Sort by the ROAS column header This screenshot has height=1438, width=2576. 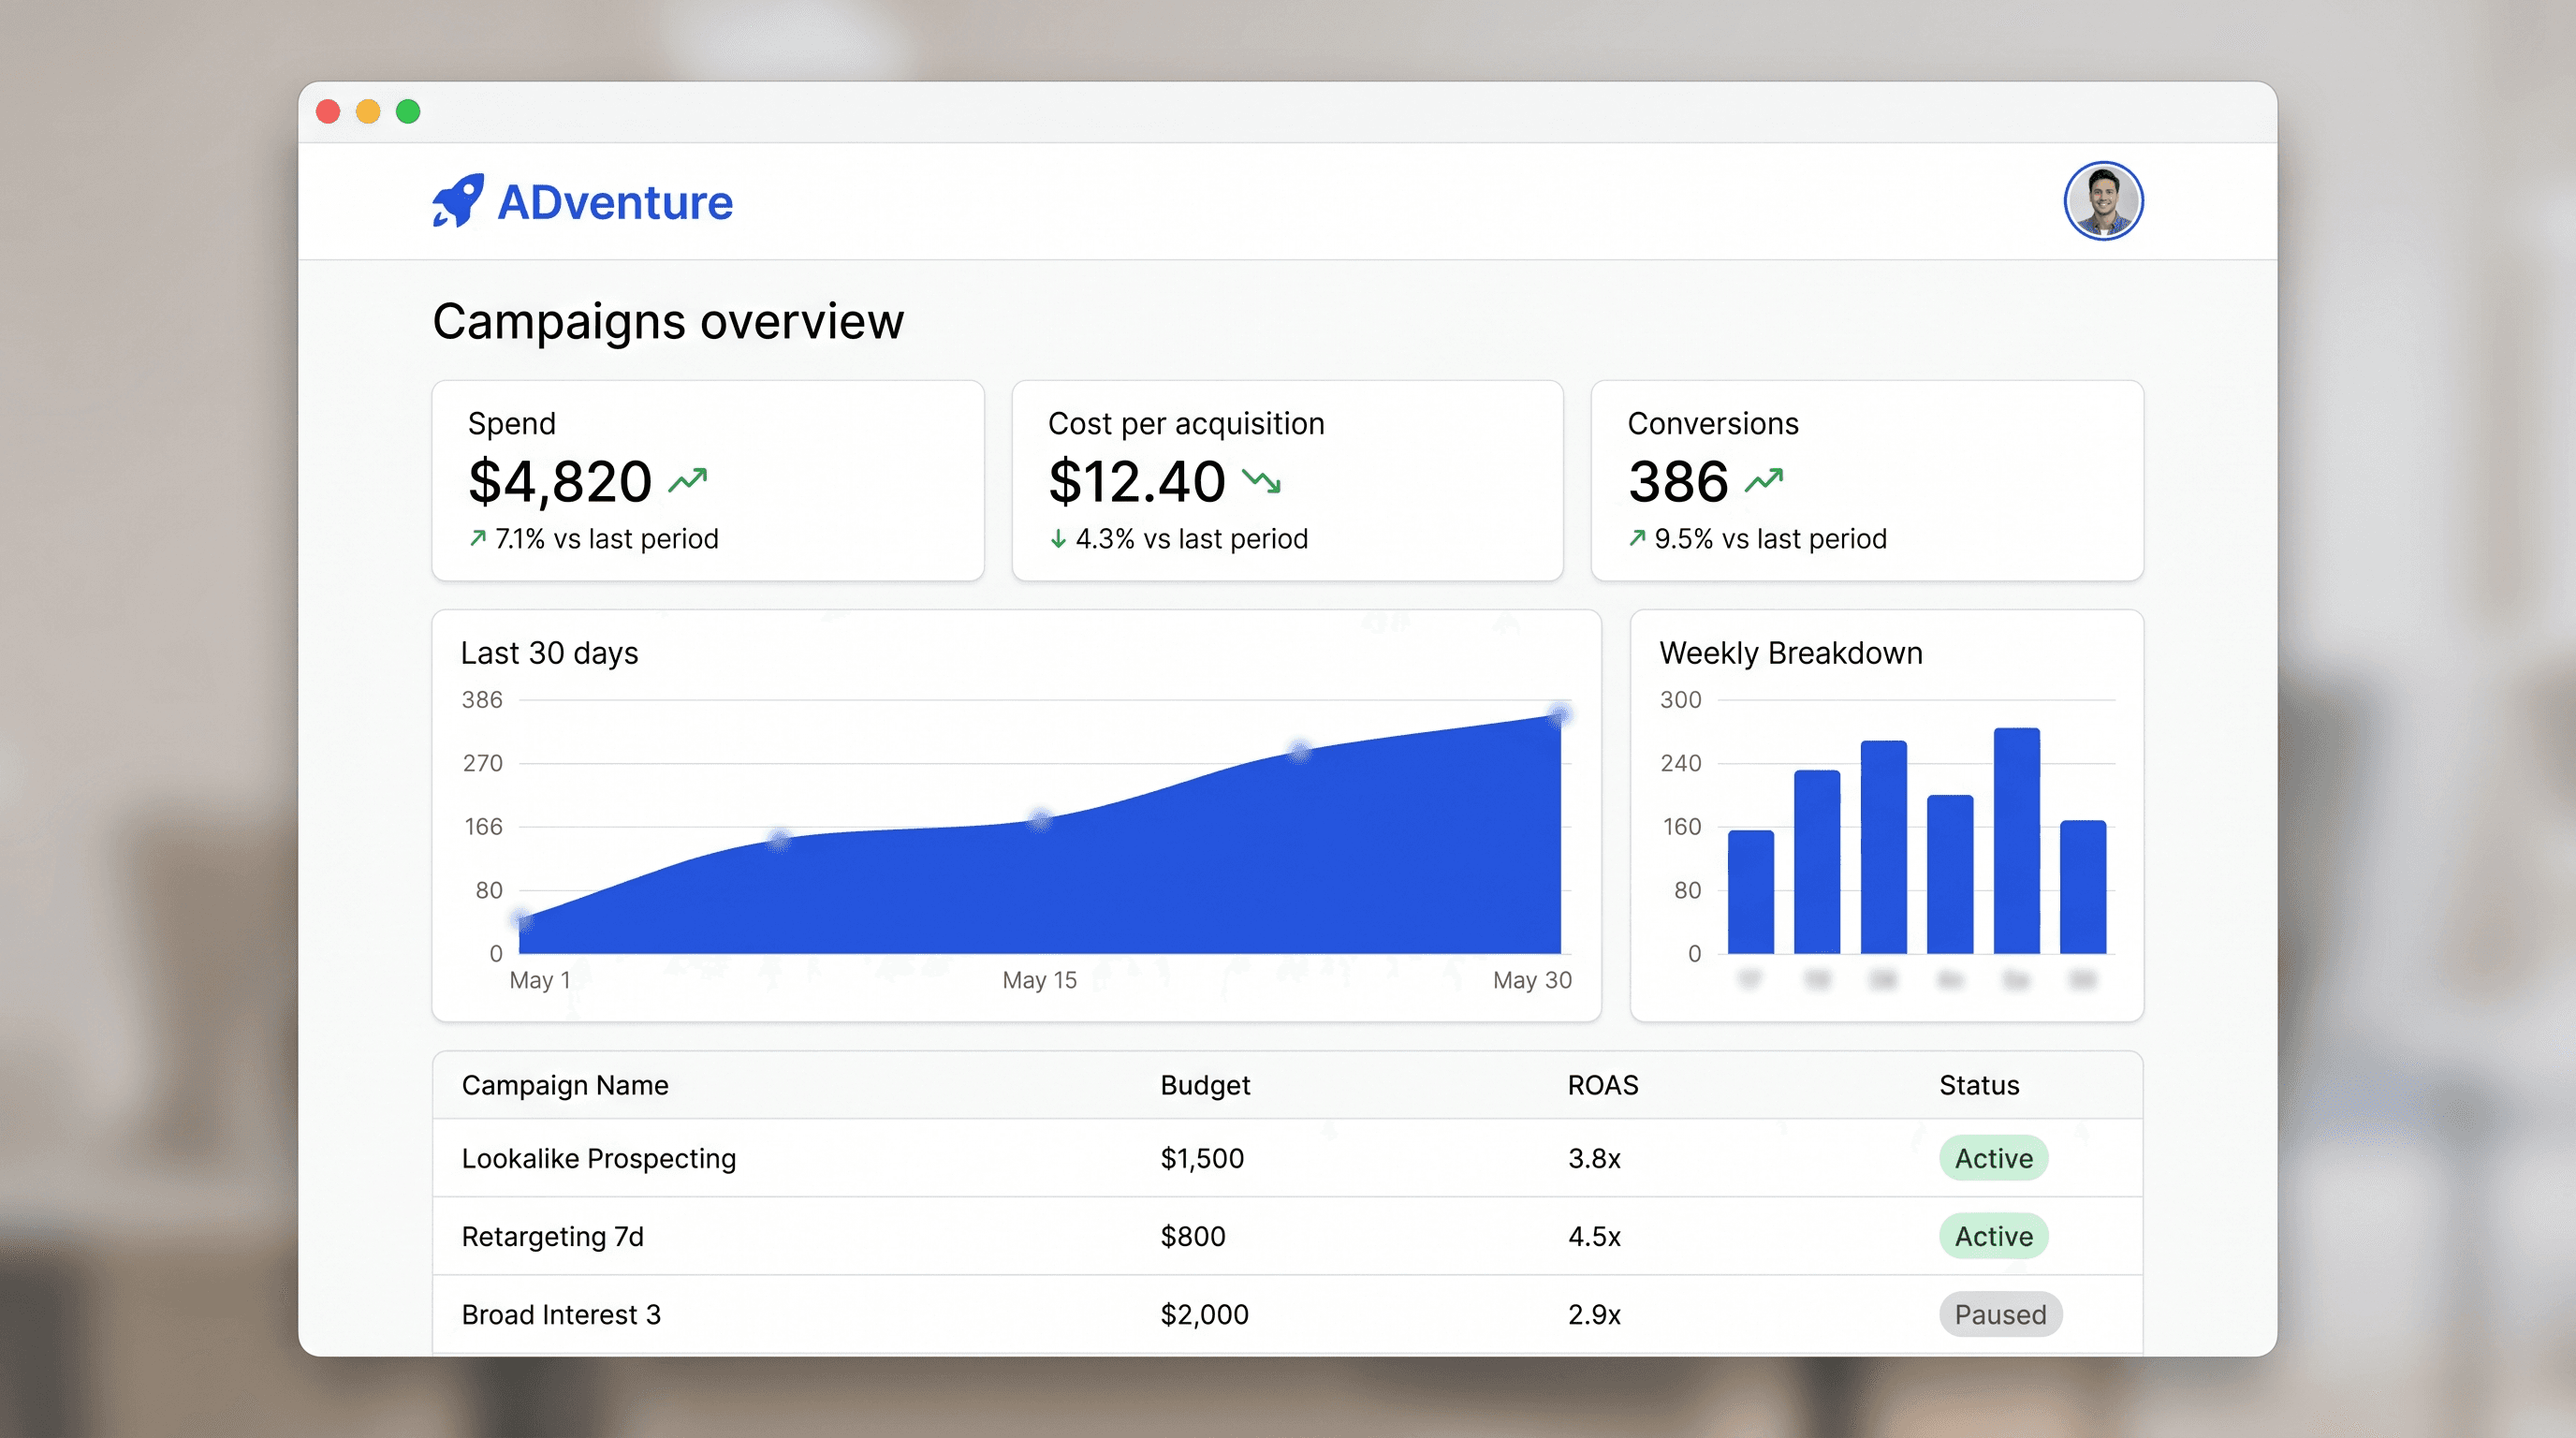[1603, 1085]
